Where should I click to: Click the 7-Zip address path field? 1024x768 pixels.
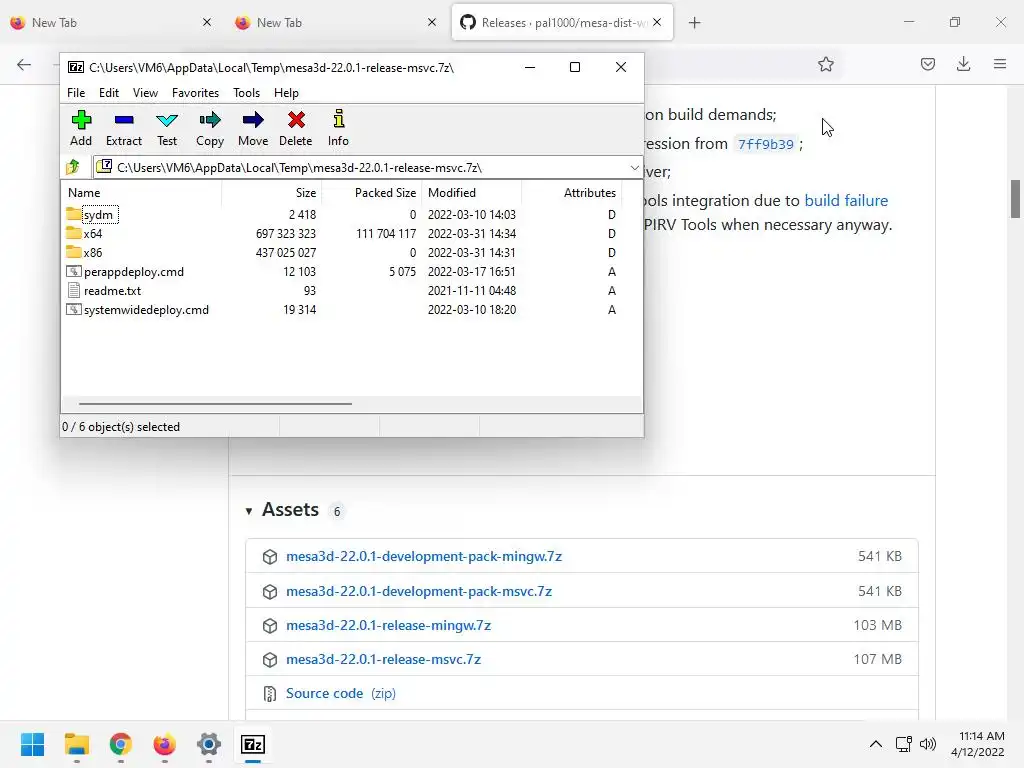point(368,168)
